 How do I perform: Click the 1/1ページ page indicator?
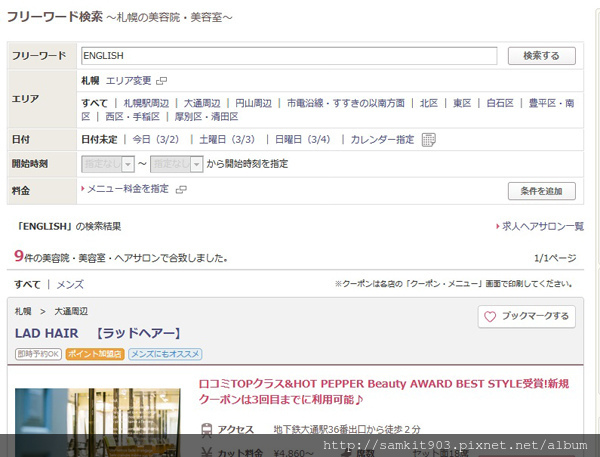(555, 258)
